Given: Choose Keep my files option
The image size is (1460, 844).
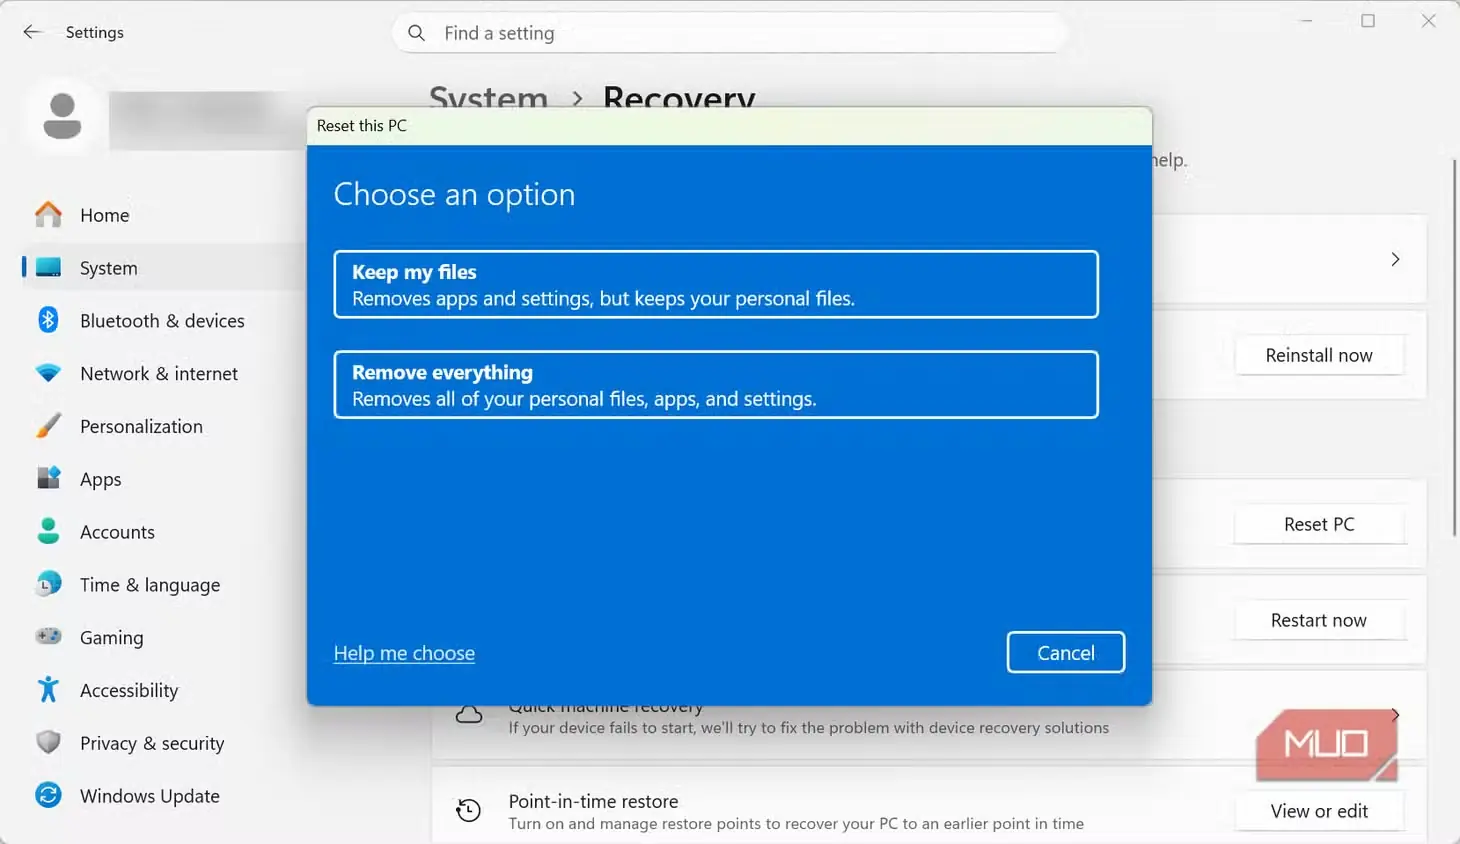Looking at the screenshot, I should pos(716,285).
